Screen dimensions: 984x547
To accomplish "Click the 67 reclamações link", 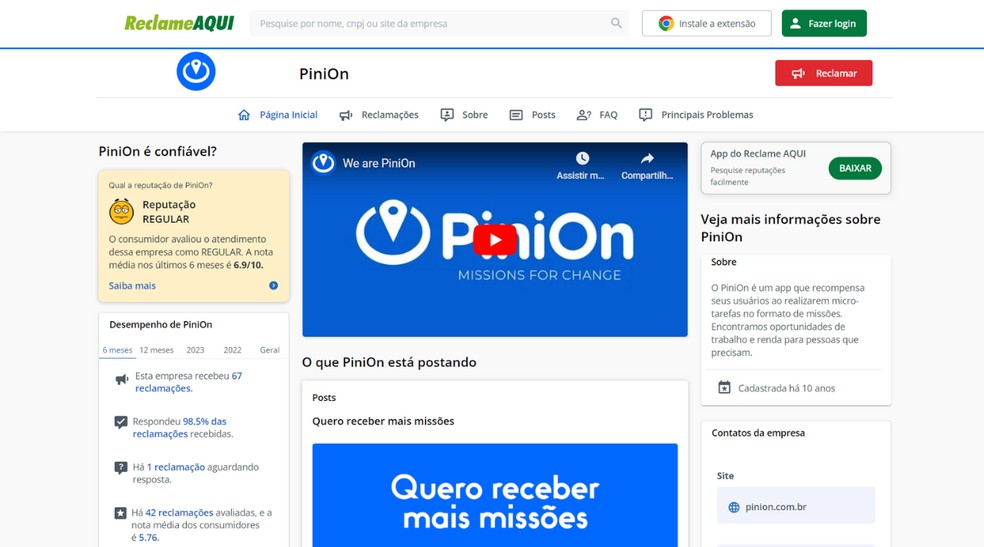I will coord(188,382).
